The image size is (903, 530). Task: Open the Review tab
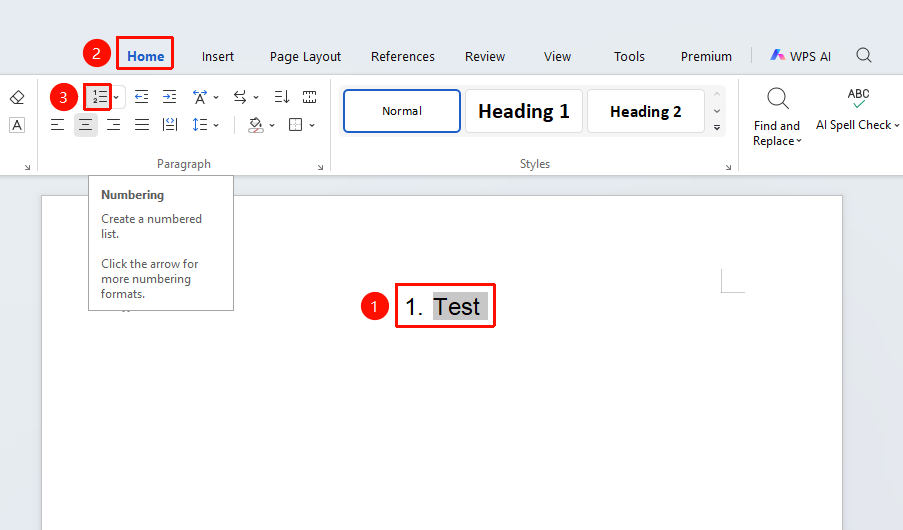[x=485, y=56]
